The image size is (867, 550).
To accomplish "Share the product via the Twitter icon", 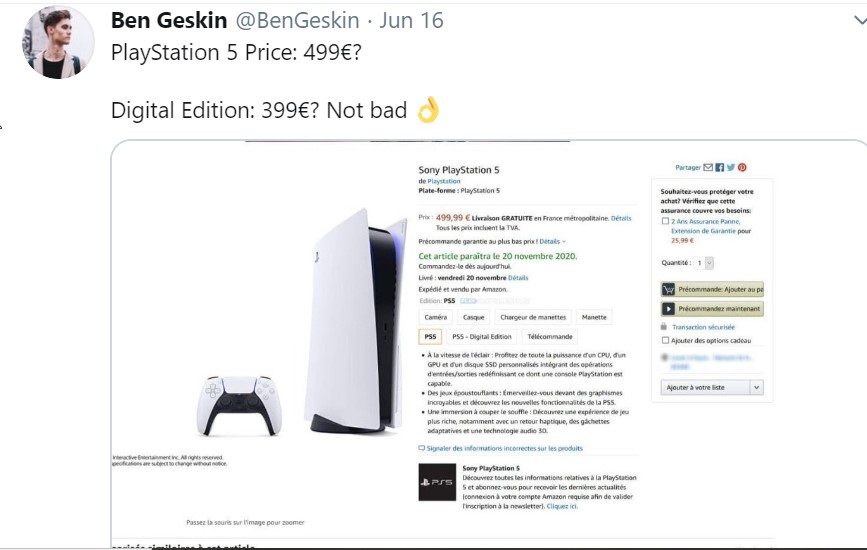I will 730,167.
